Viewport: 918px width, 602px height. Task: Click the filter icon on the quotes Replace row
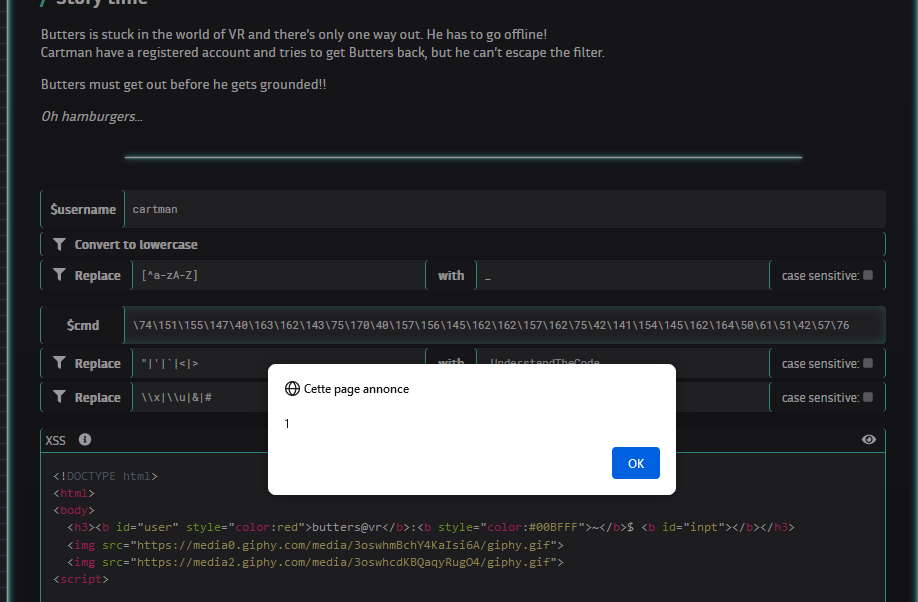point(60,362)
